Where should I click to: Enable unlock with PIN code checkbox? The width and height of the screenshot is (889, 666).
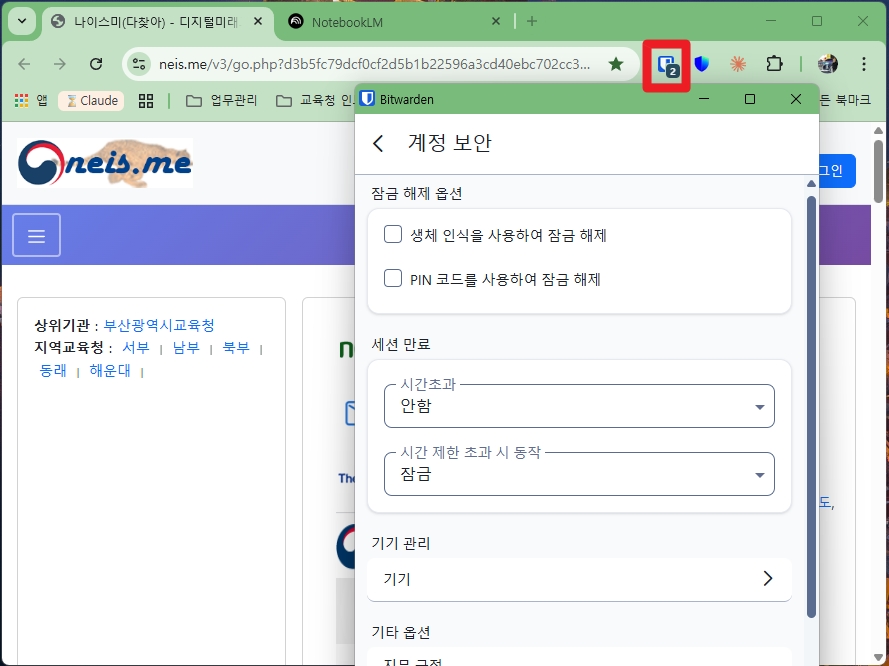pos(393,279)
